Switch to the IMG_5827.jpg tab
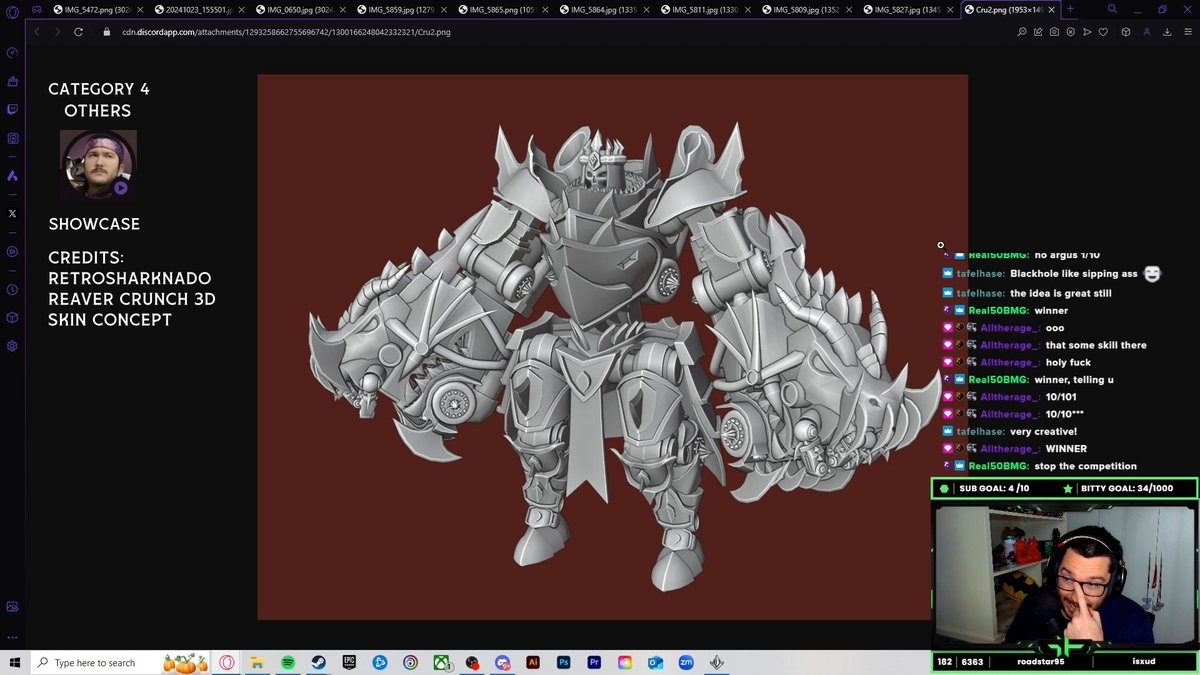The width and height of the screenshot is (1200, 675). click(x=908, y=9)
